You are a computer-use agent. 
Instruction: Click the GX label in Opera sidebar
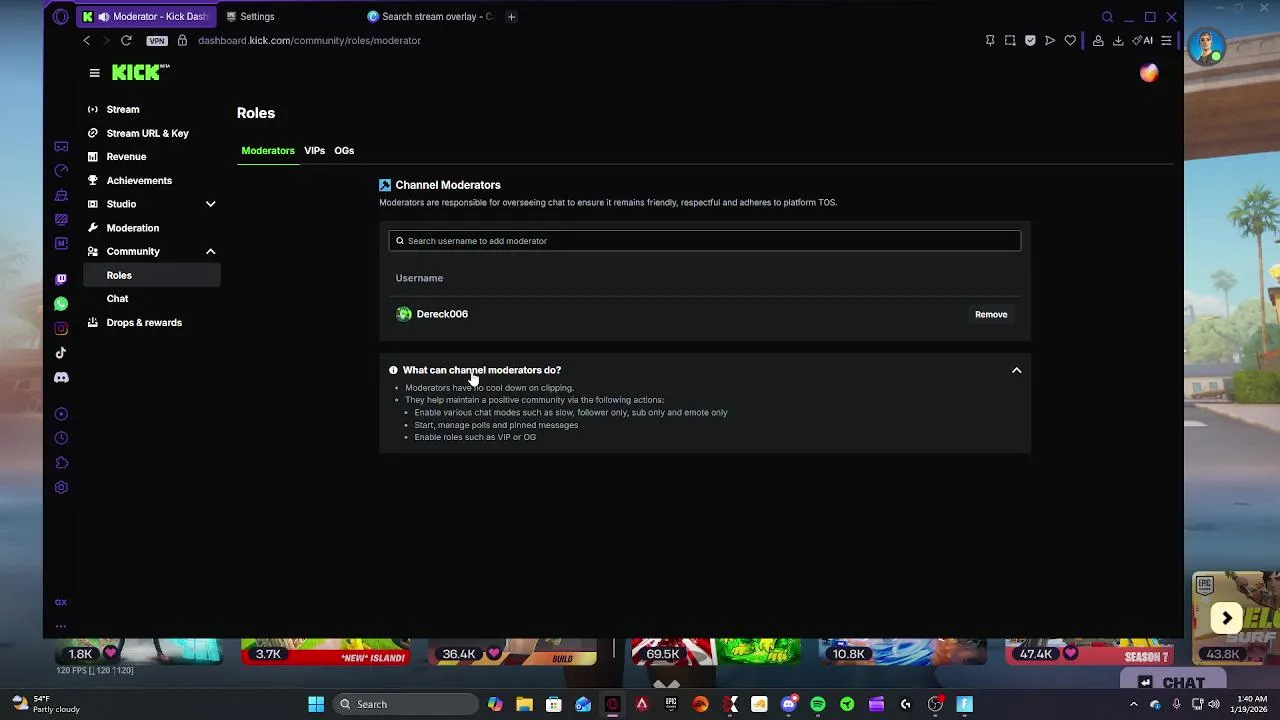(x=61, y=602)
